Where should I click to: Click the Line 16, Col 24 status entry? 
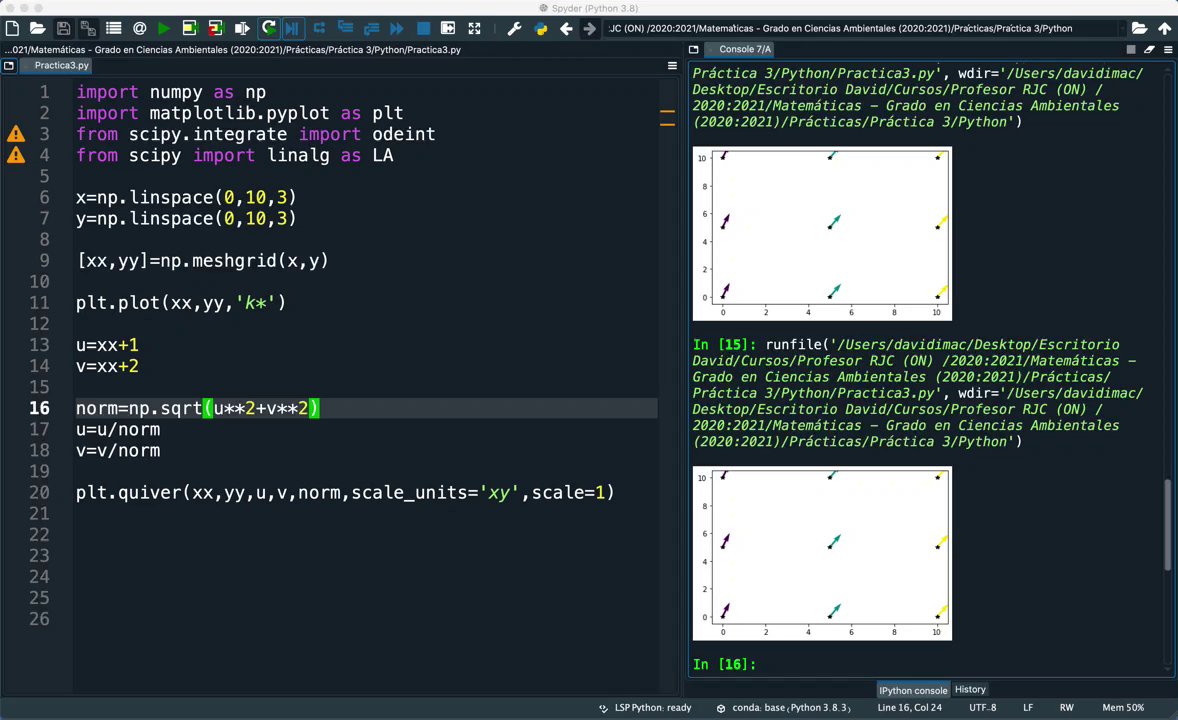pyautogui.click(x=909, y=708)
